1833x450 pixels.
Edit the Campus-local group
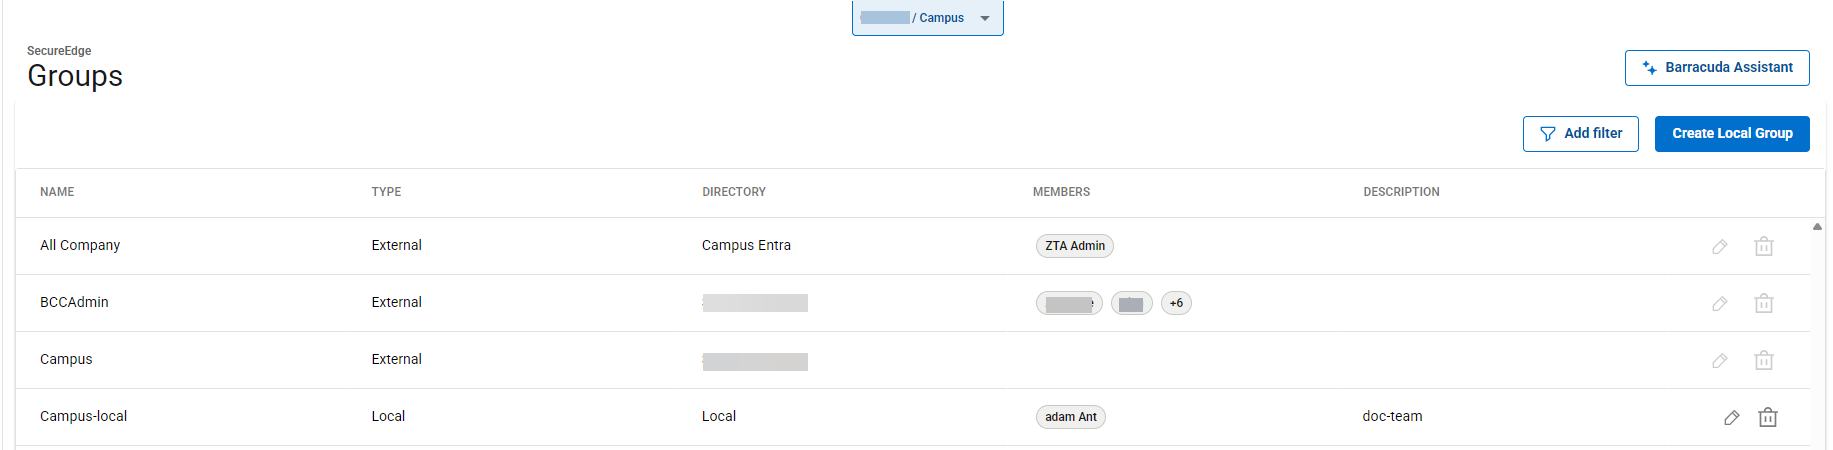1731,417
